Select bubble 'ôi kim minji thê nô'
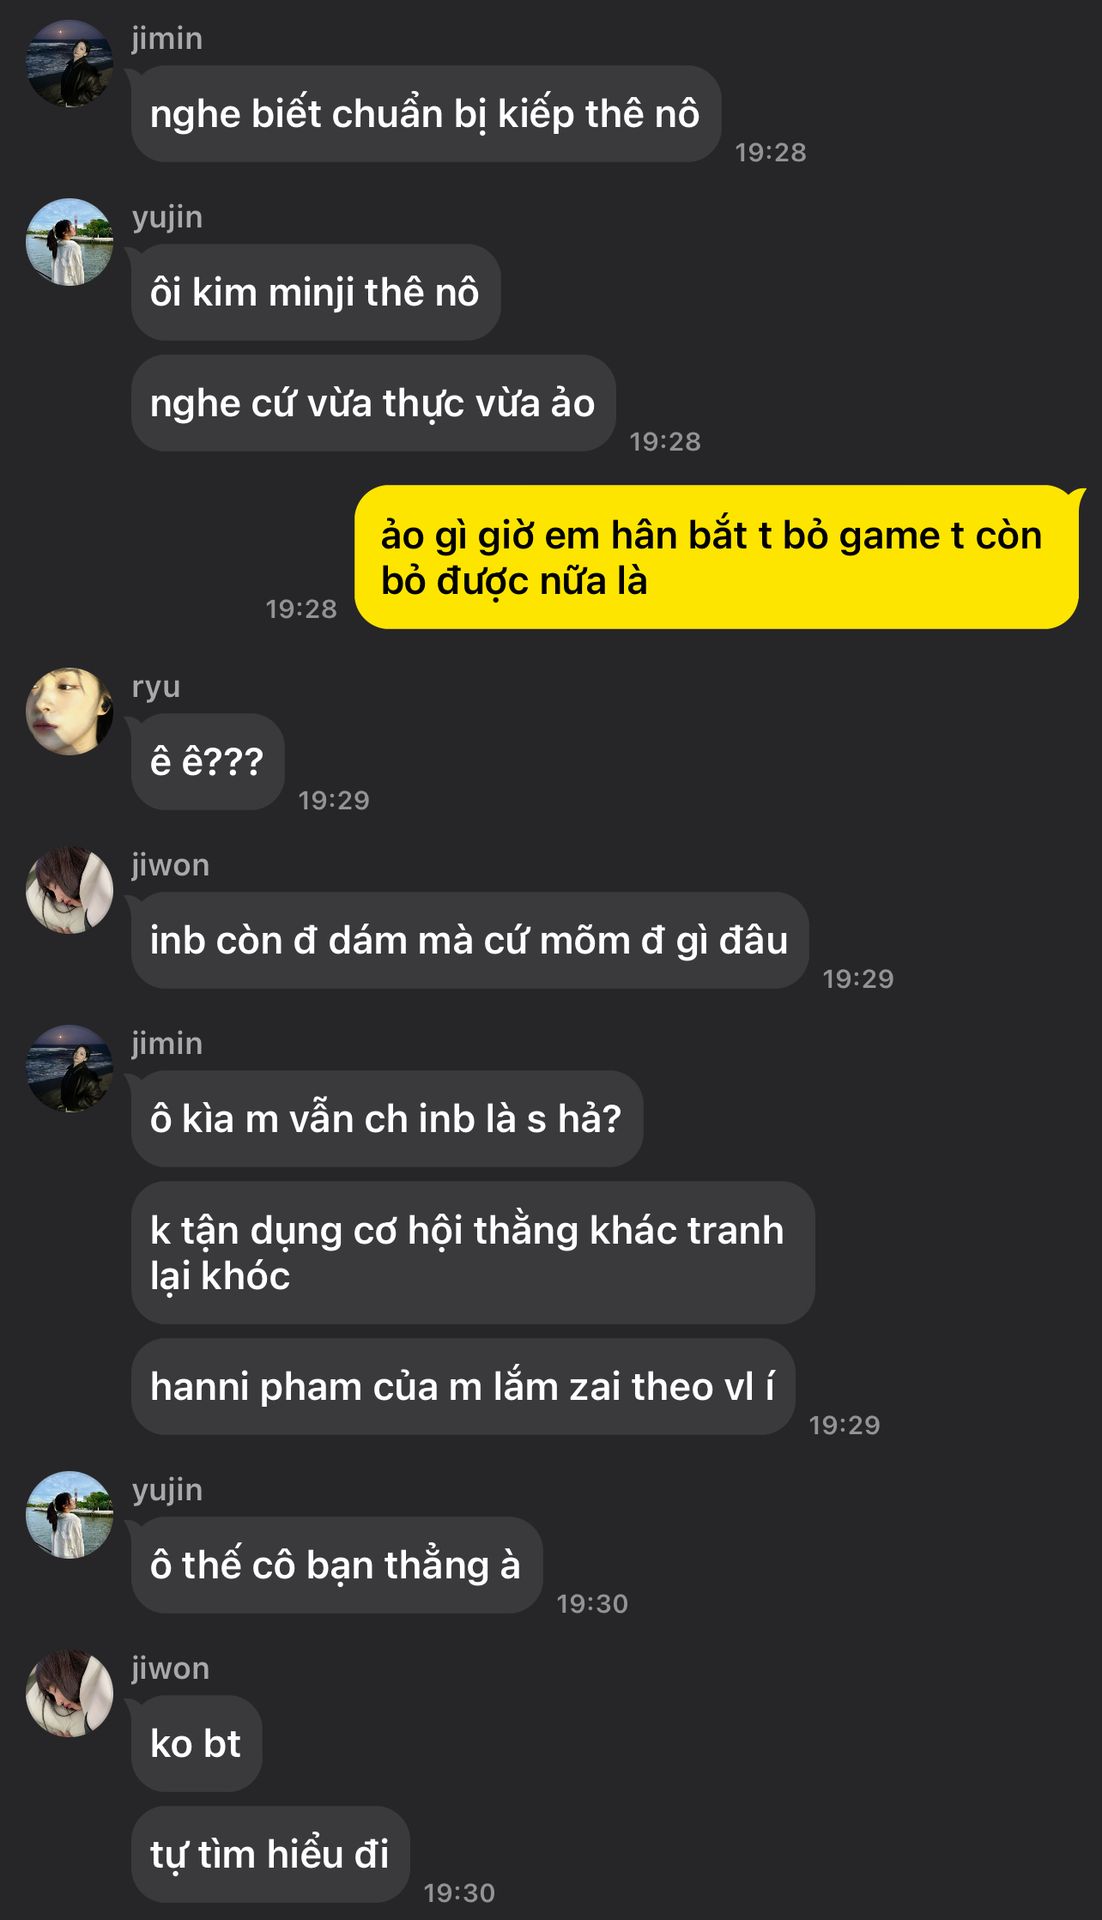 click(x=316, y=292)
